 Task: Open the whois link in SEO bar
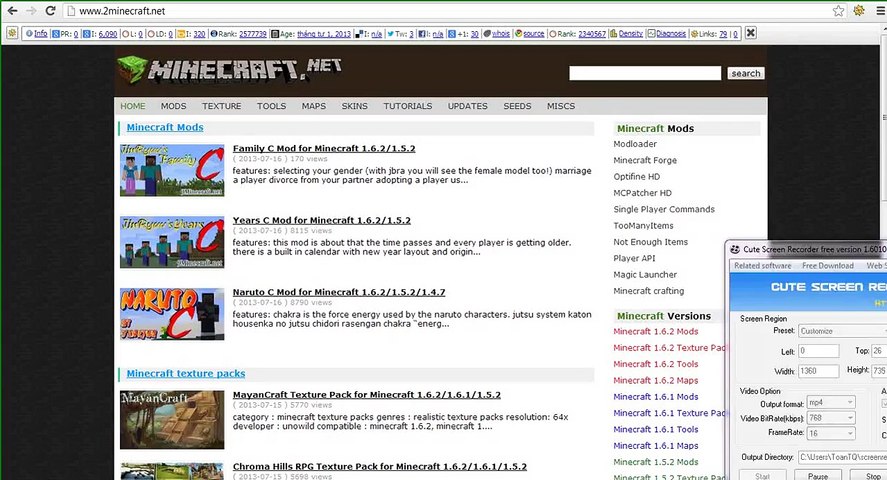pos(501,34)
